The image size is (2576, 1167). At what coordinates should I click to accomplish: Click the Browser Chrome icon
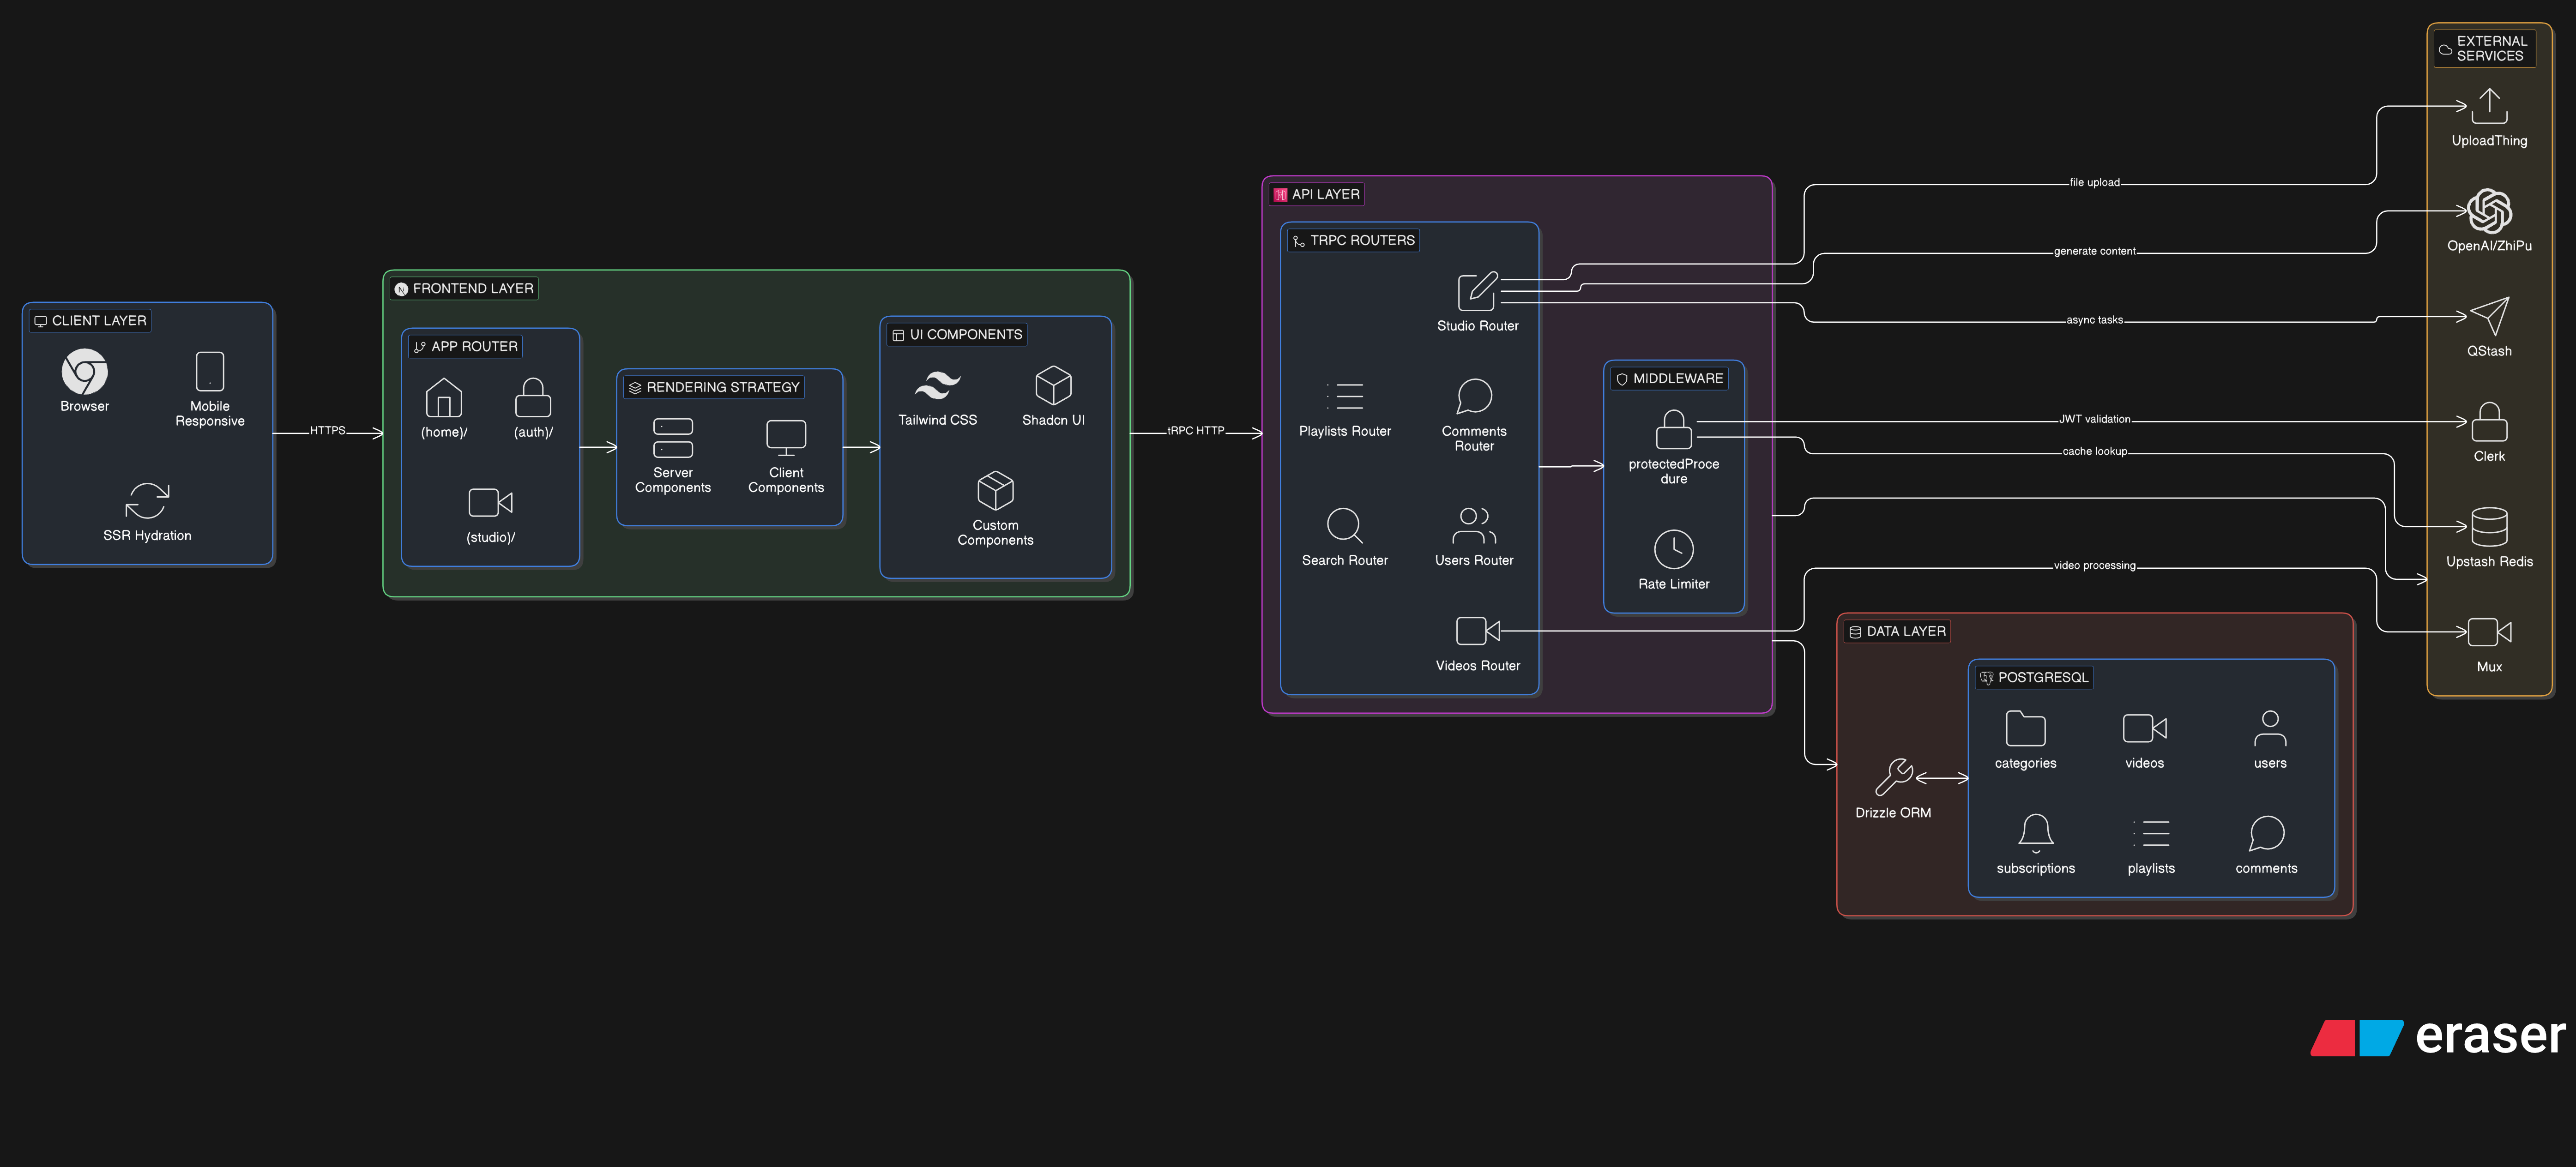(85, 372)
